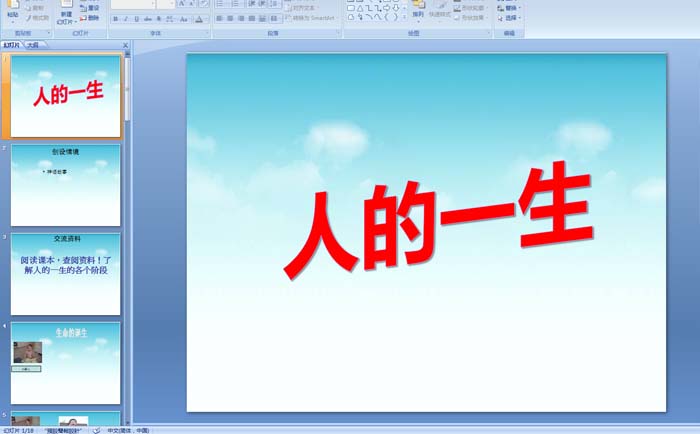
Task: Open the Line Spacing menu
Action: (275, 4)
